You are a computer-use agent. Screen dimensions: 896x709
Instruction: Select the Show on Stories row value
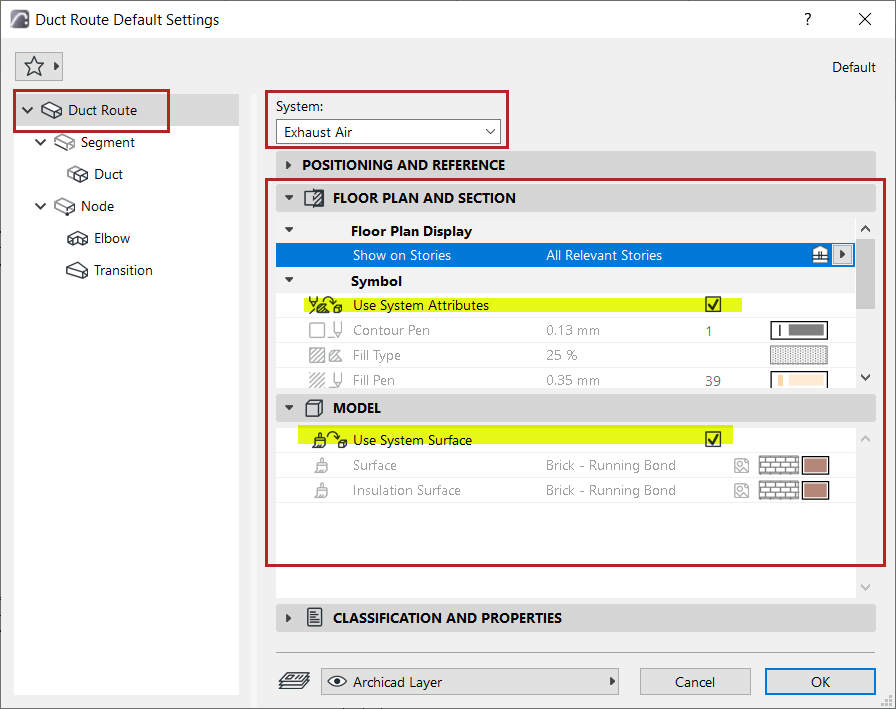point(604,255)
